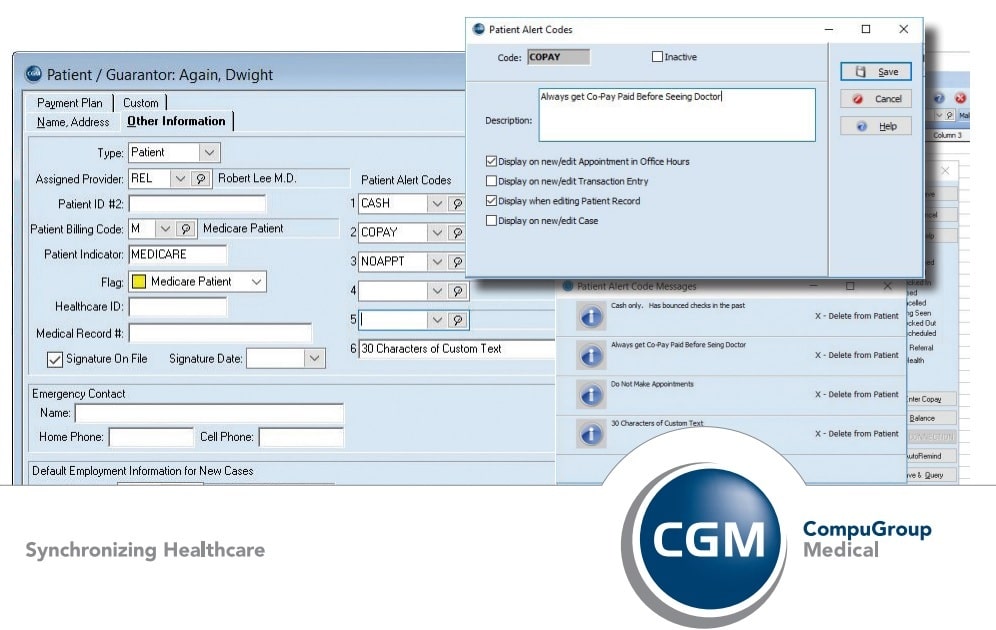Viewport: 996px width, 630px height.
Task: Click the info icon for 30 Characters message
Action: 591,434
